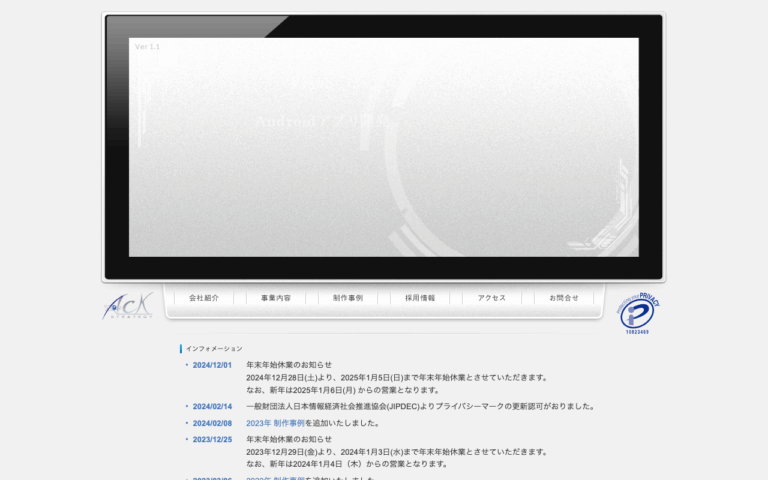Image resolution: width=768 pixels, height=480 pixels.
Task: Open the 会社紹介 menu item
Action: click(x=204, y=298)
